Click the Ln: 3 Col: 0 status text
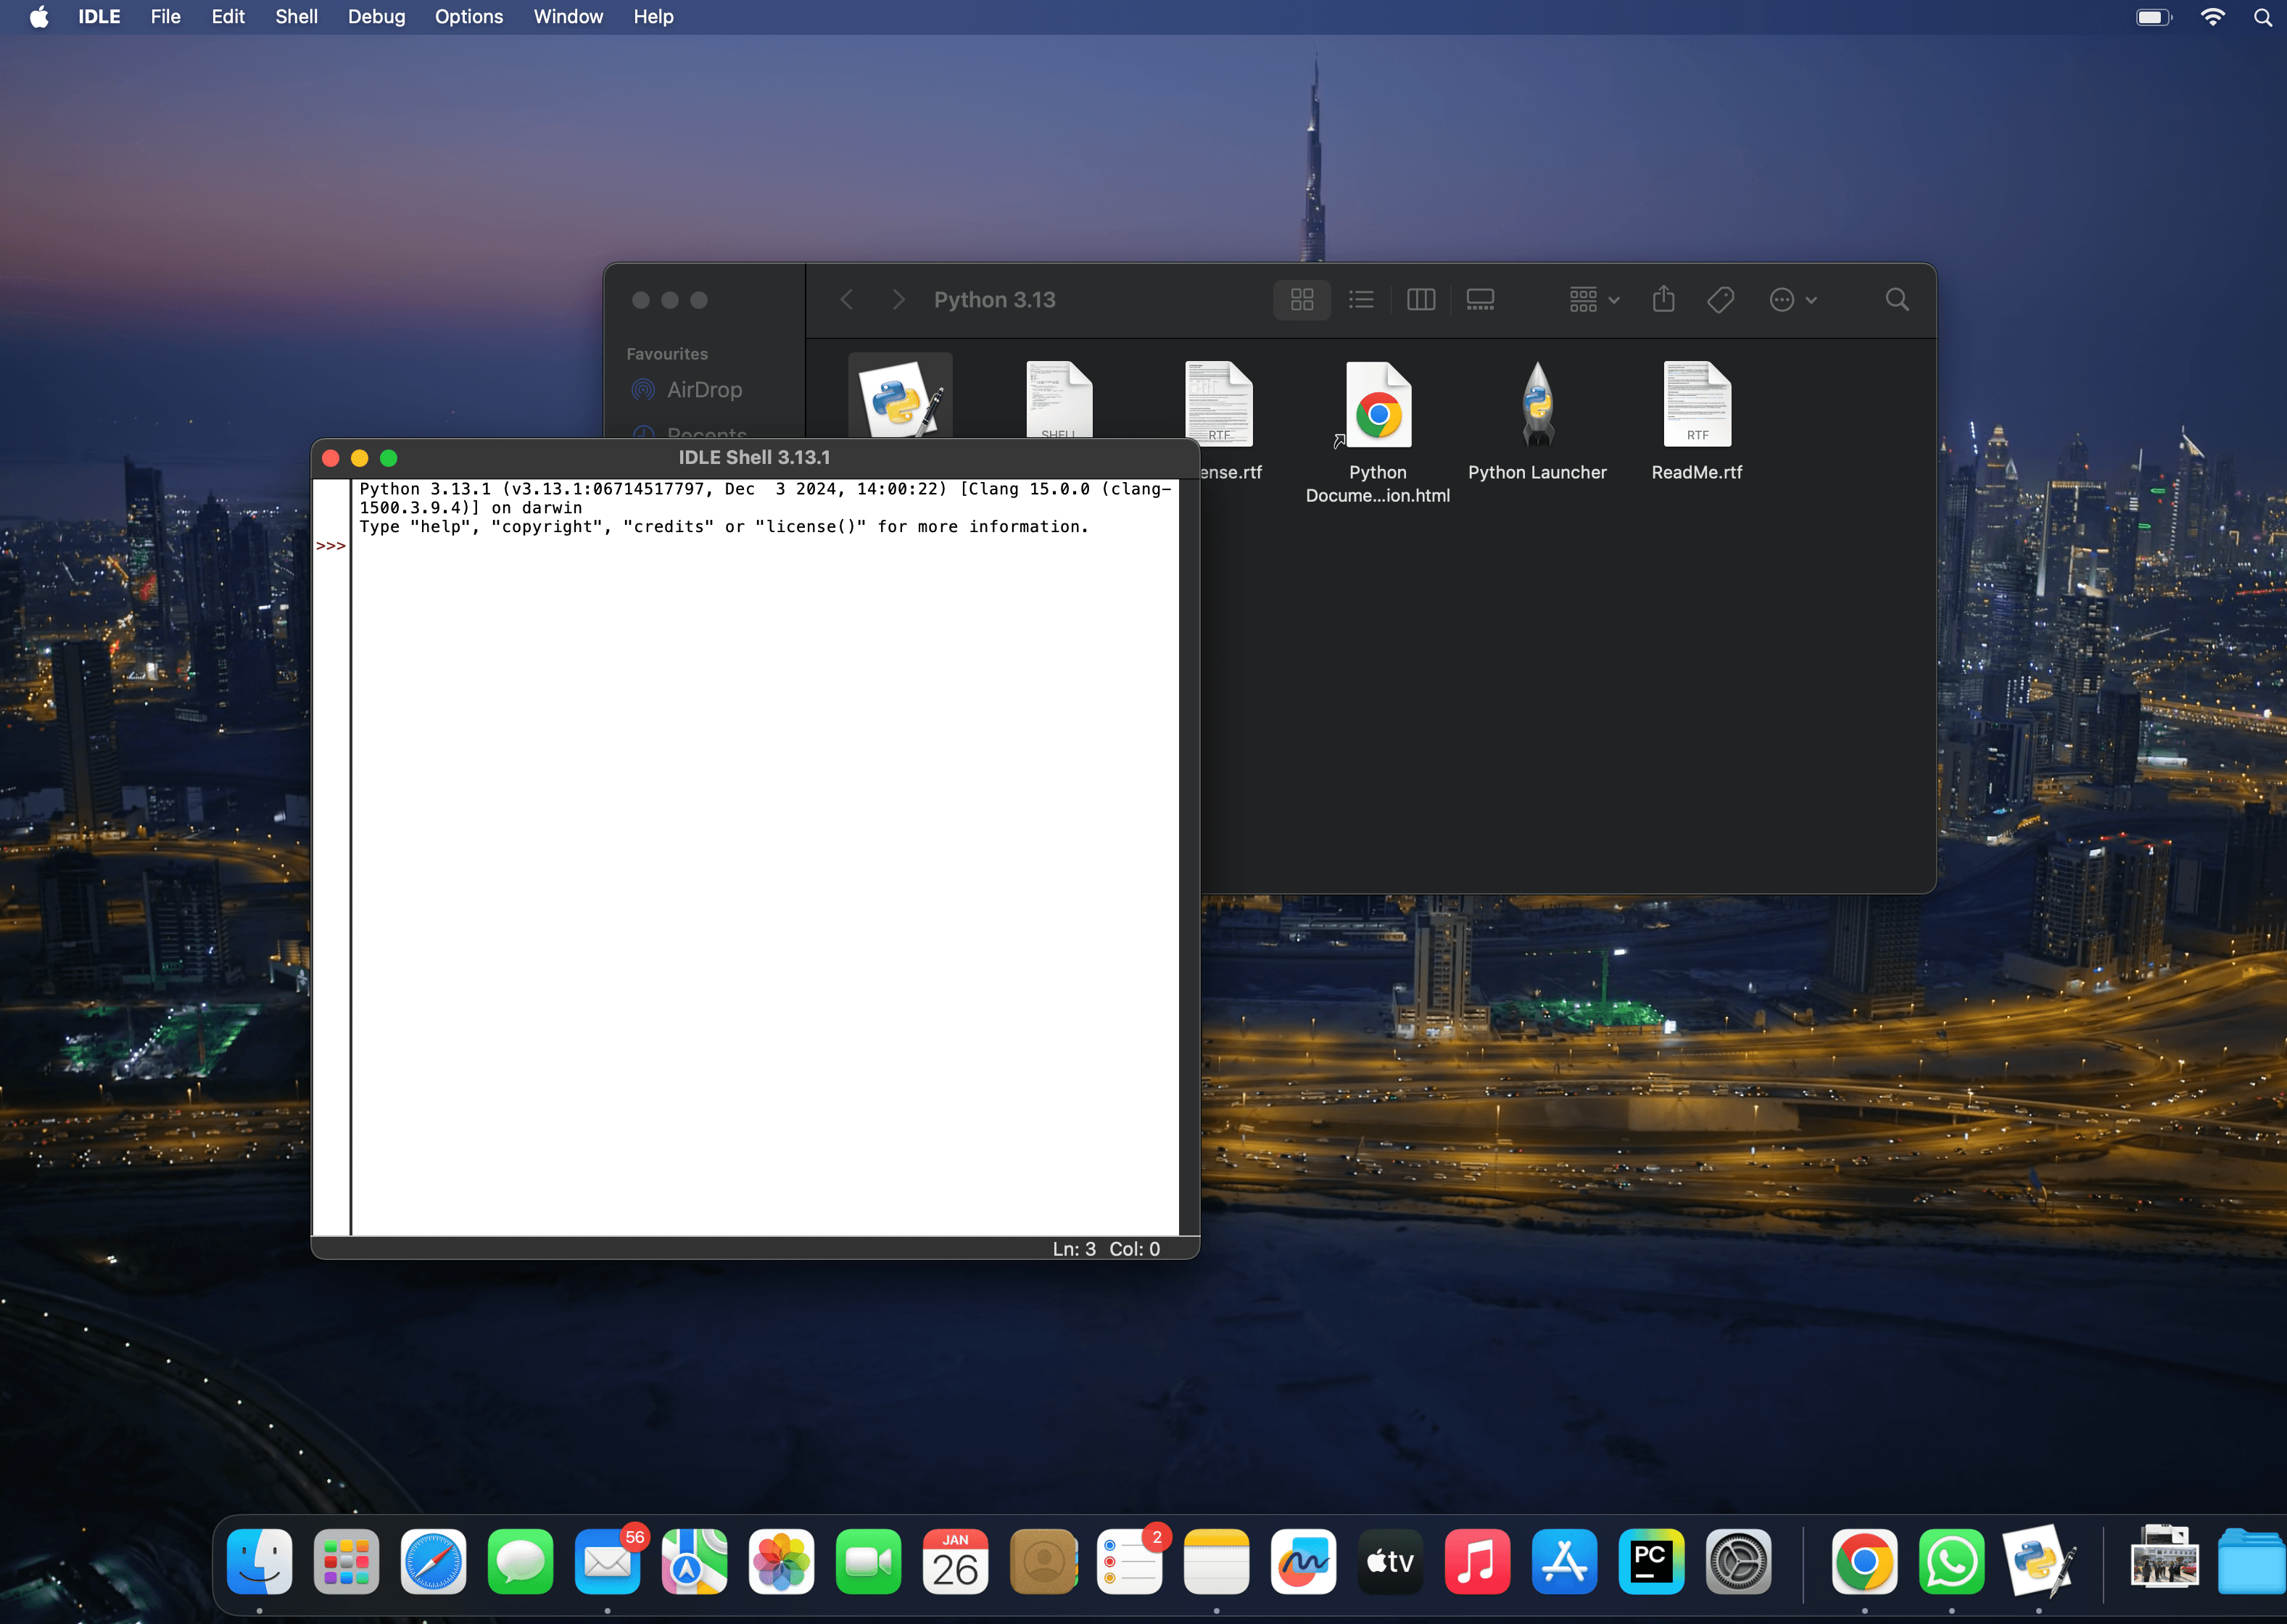2287x1624 pixels. coord(1106,1249)
